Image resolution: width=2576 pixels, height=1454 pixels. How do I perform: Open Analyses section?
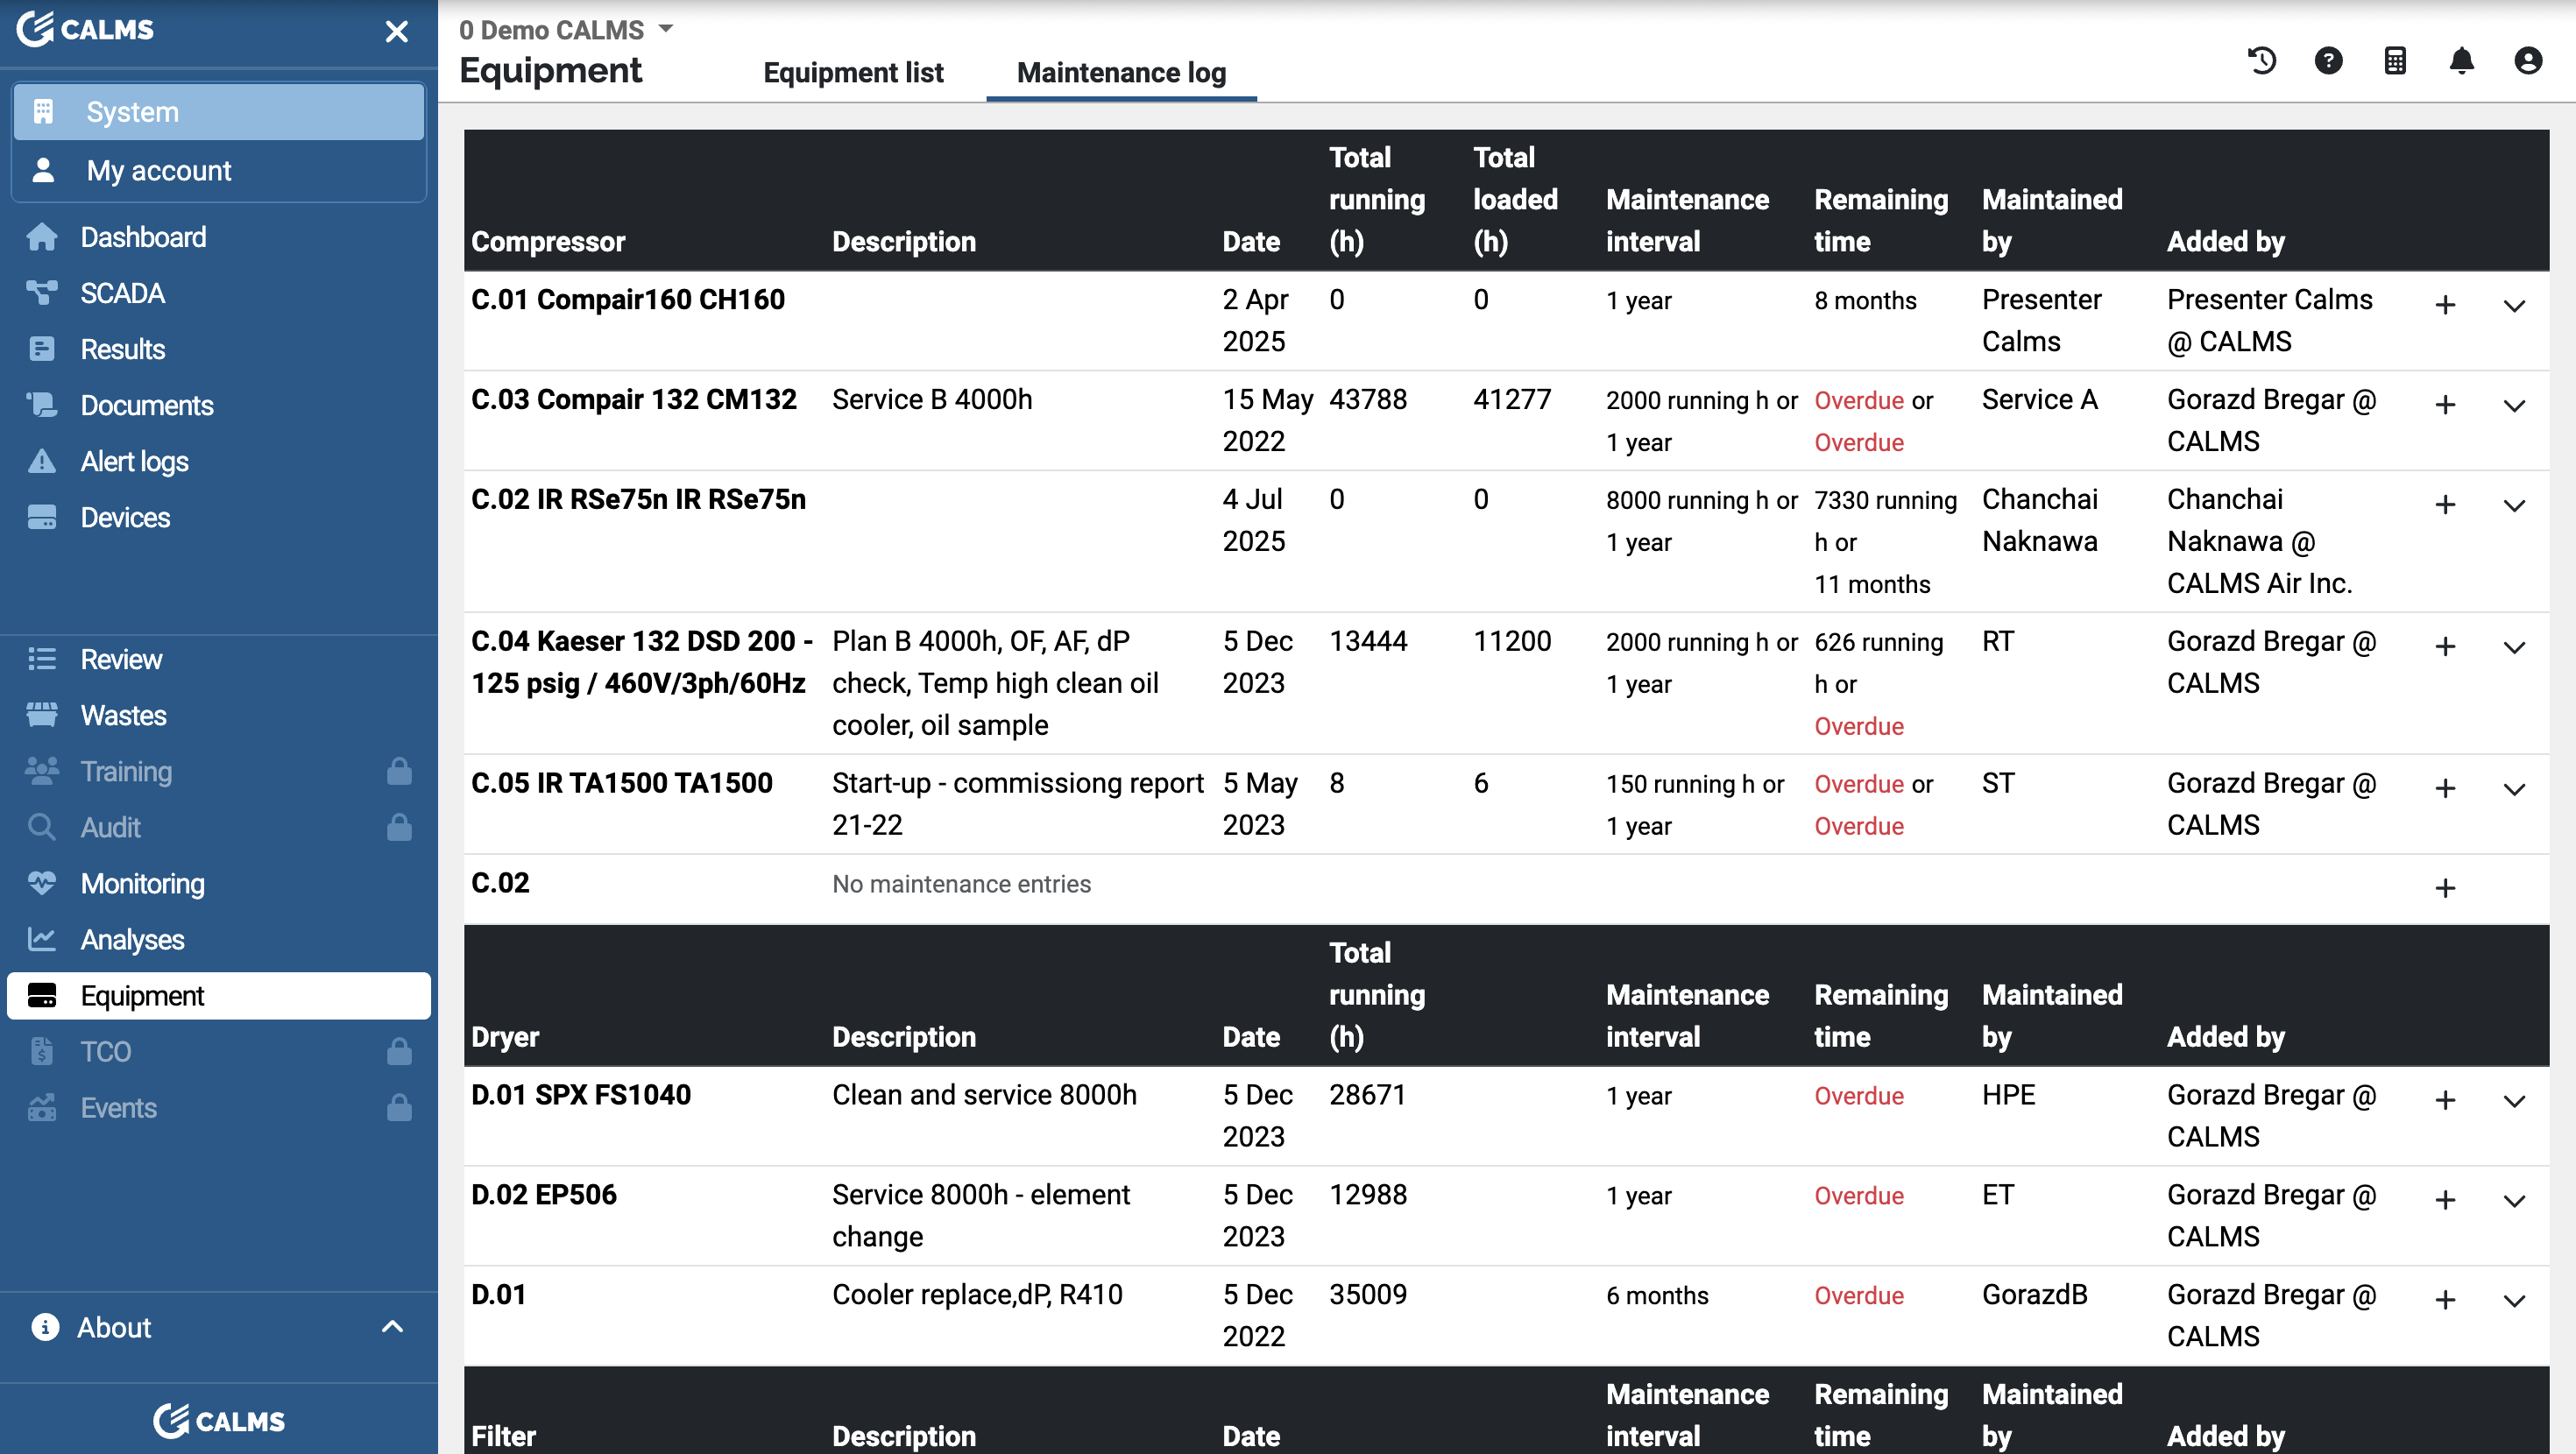[x=219, y=939]
